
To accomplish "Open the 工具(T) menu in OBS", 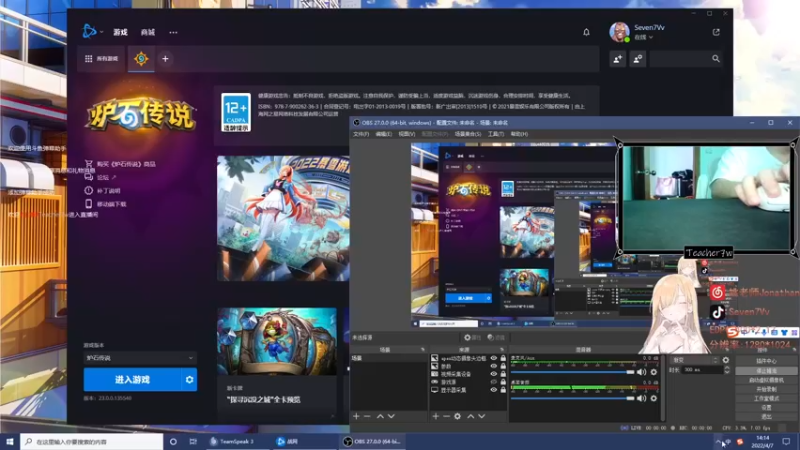I will (495, 134).
